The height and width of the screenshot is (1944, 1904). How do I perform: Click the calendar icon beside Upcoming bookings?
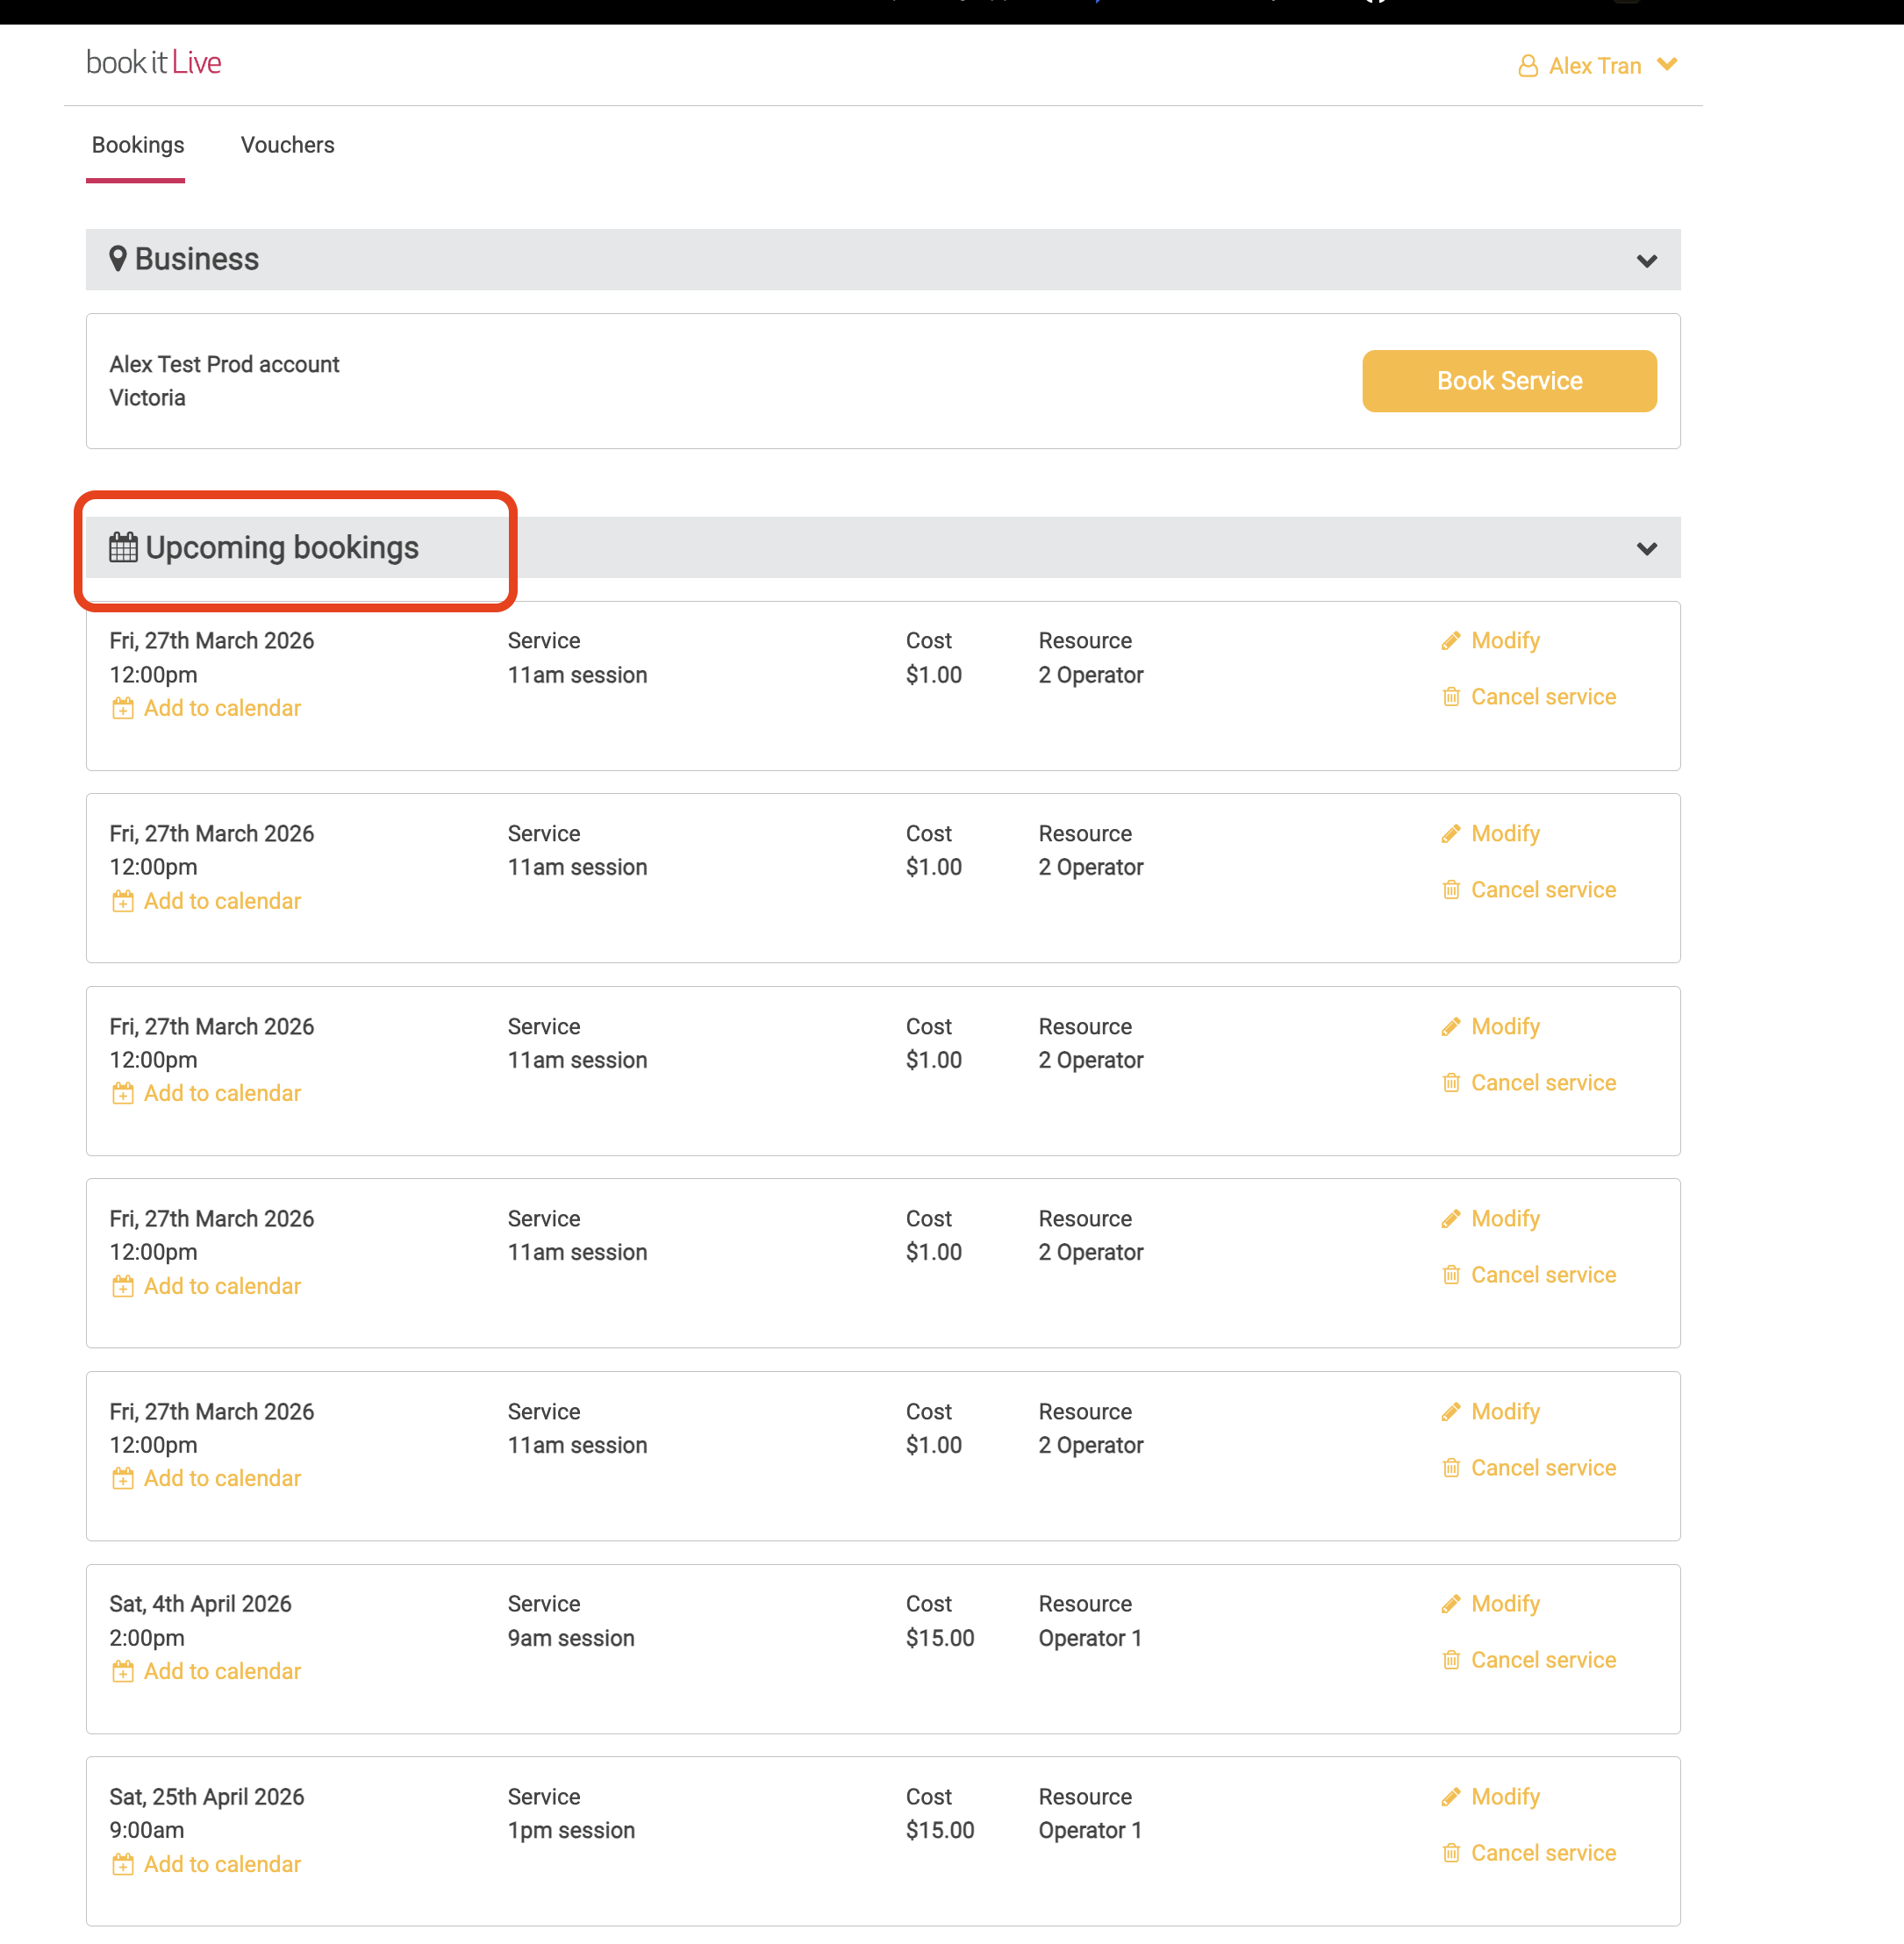123,547
